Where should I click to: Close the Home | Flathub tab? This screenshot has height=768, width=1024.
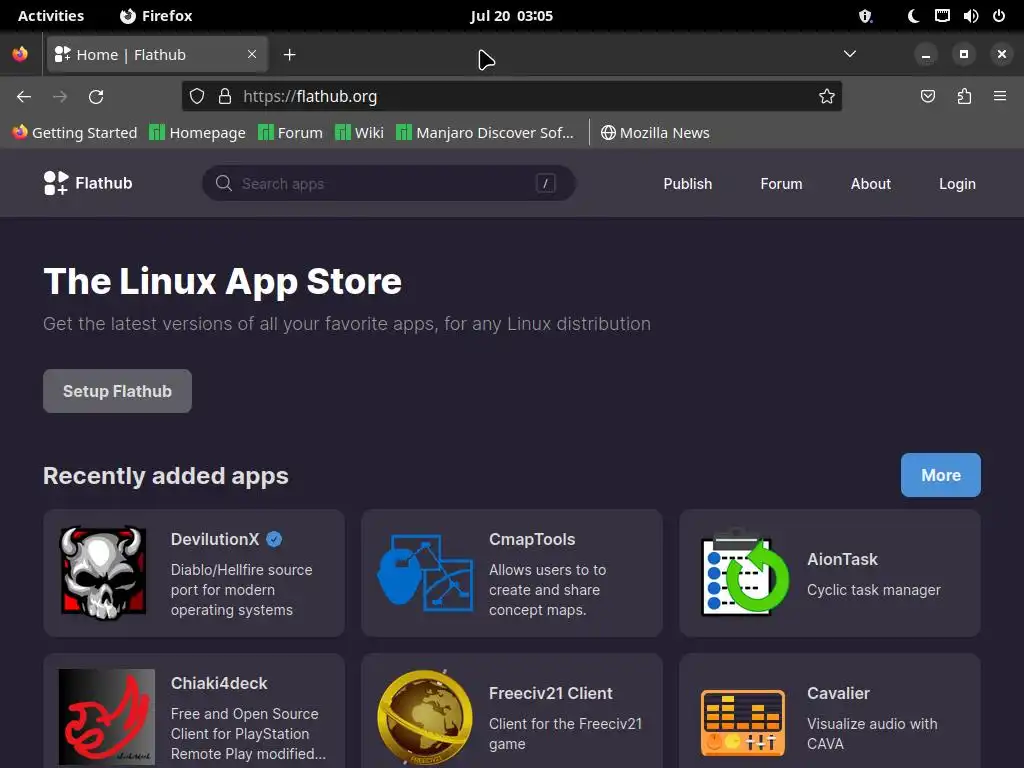pos(252,54)
